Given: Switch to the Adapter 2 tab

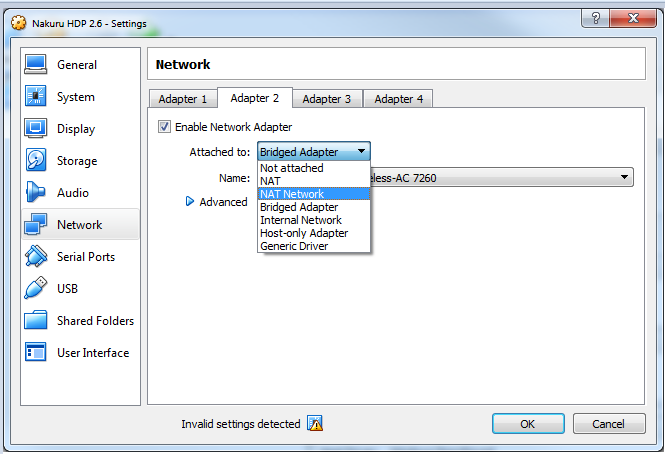Looking at the screenshot, I should click(255, 98).
